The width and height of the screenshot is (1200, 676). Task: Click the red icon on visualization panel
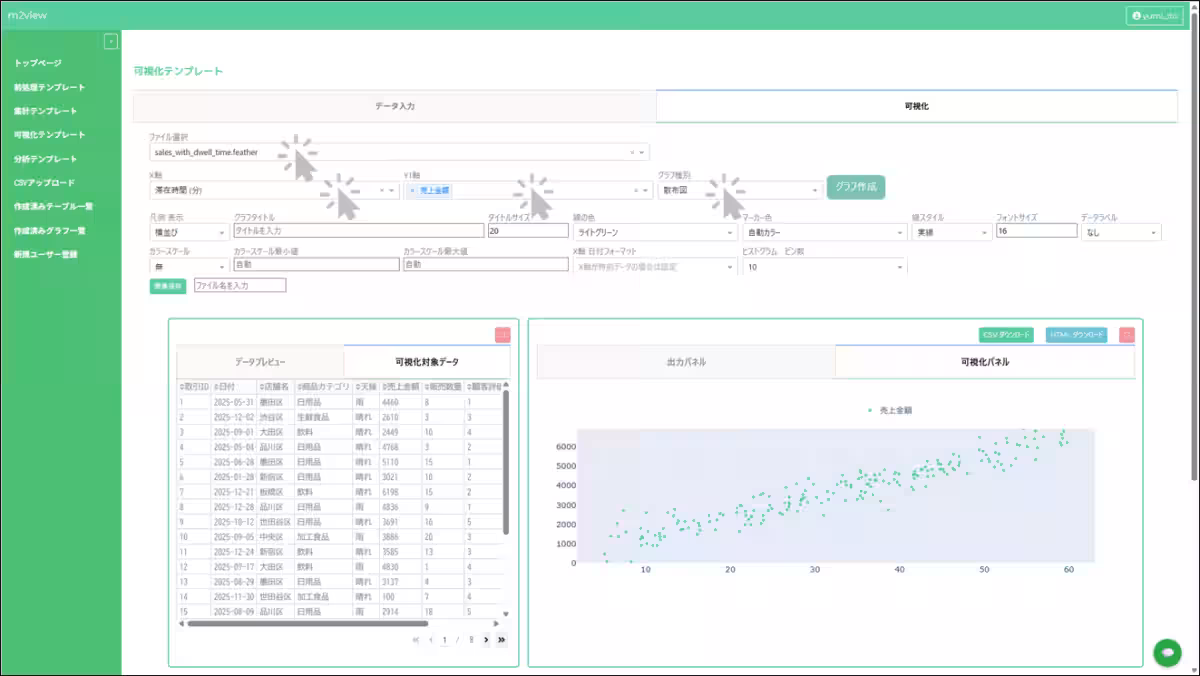click(1127, 335)
